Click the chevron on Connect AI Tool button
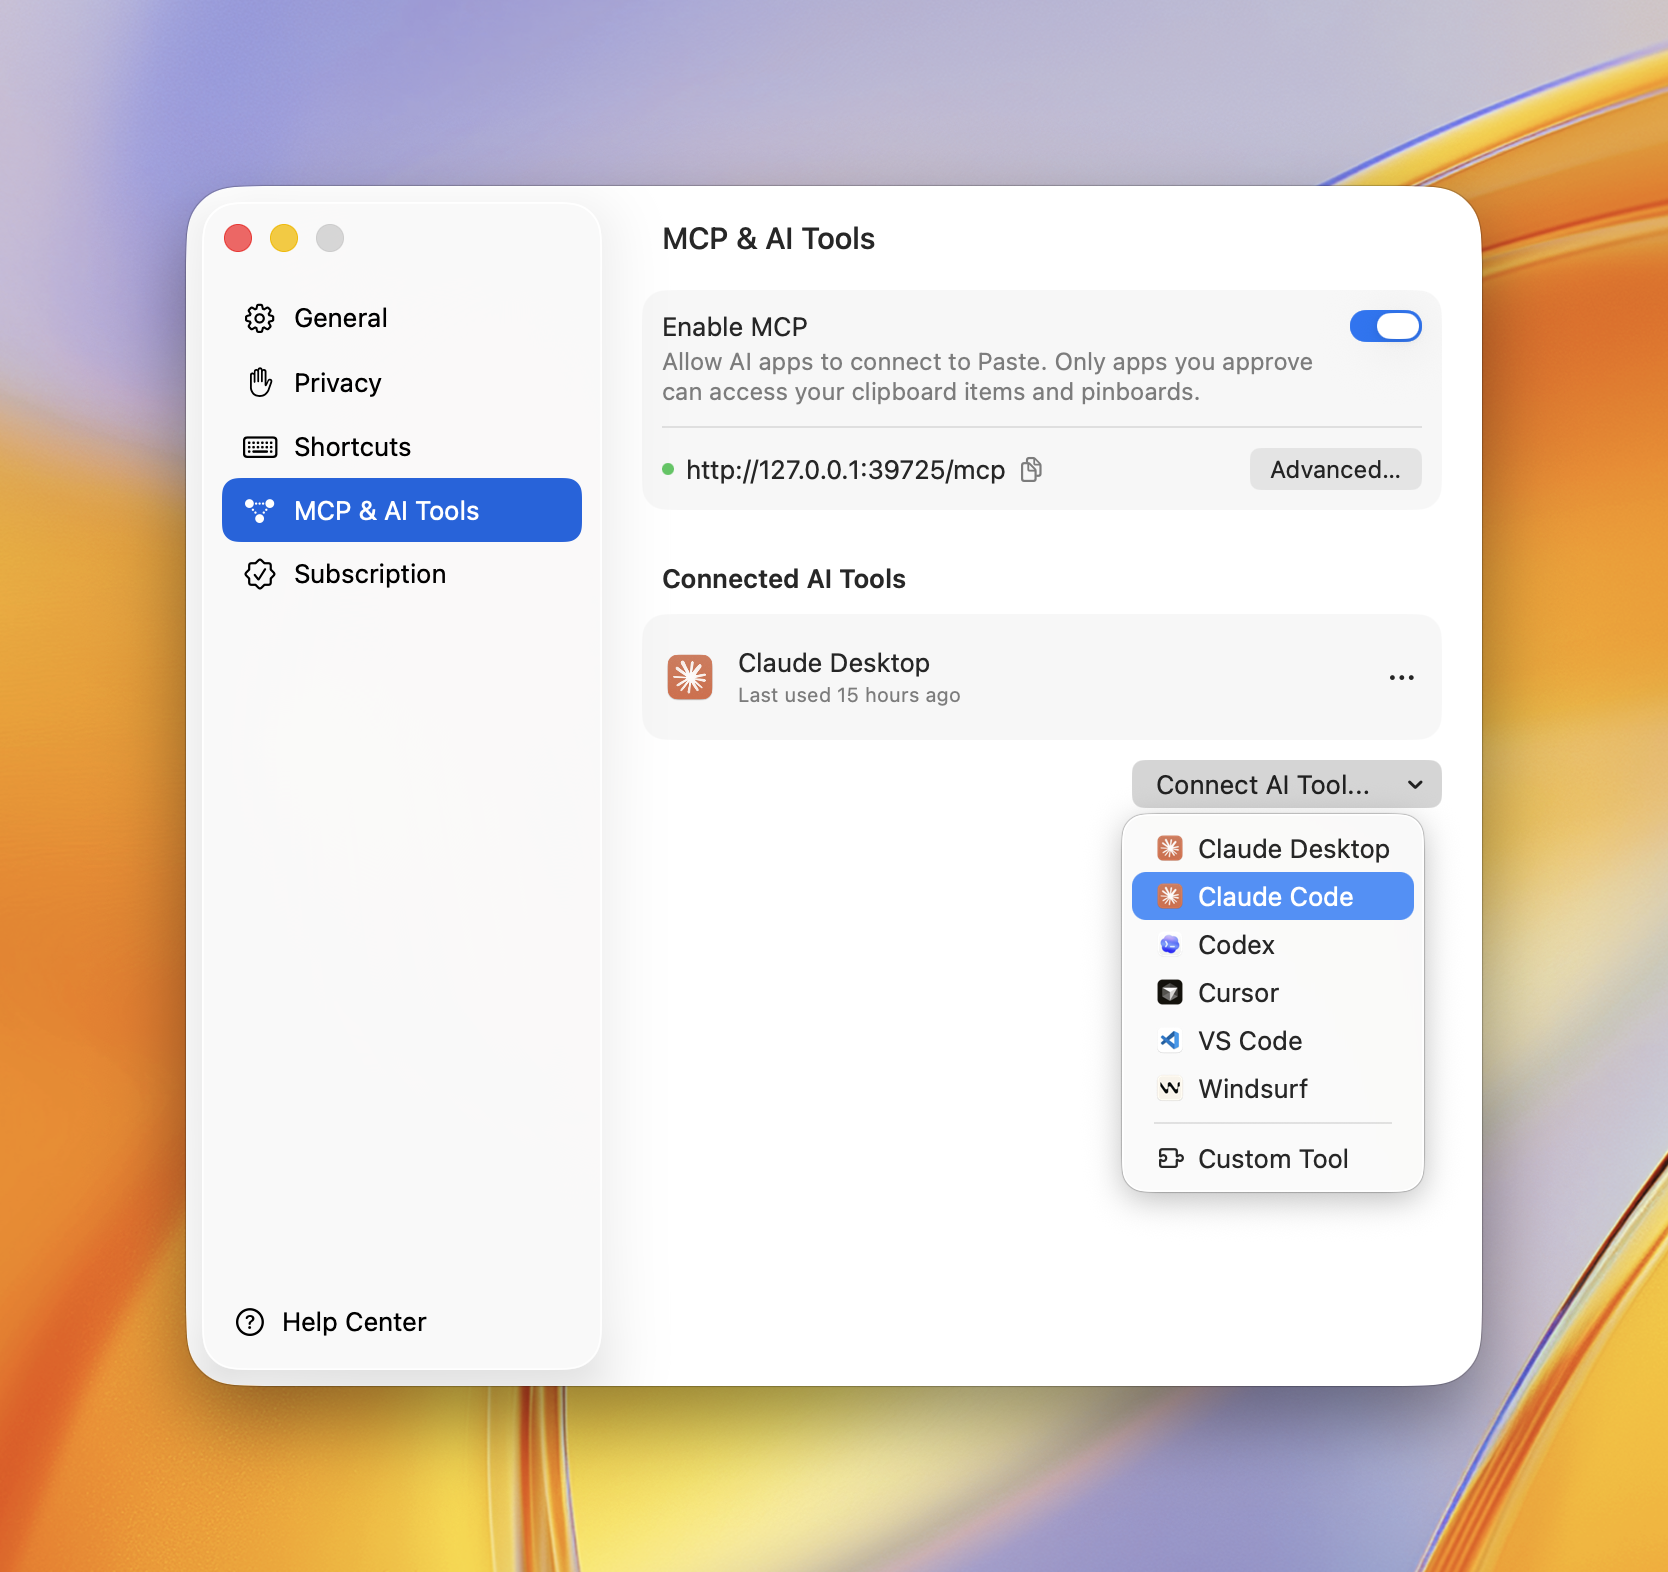1668x1572 pixels. click(1415, 785)
